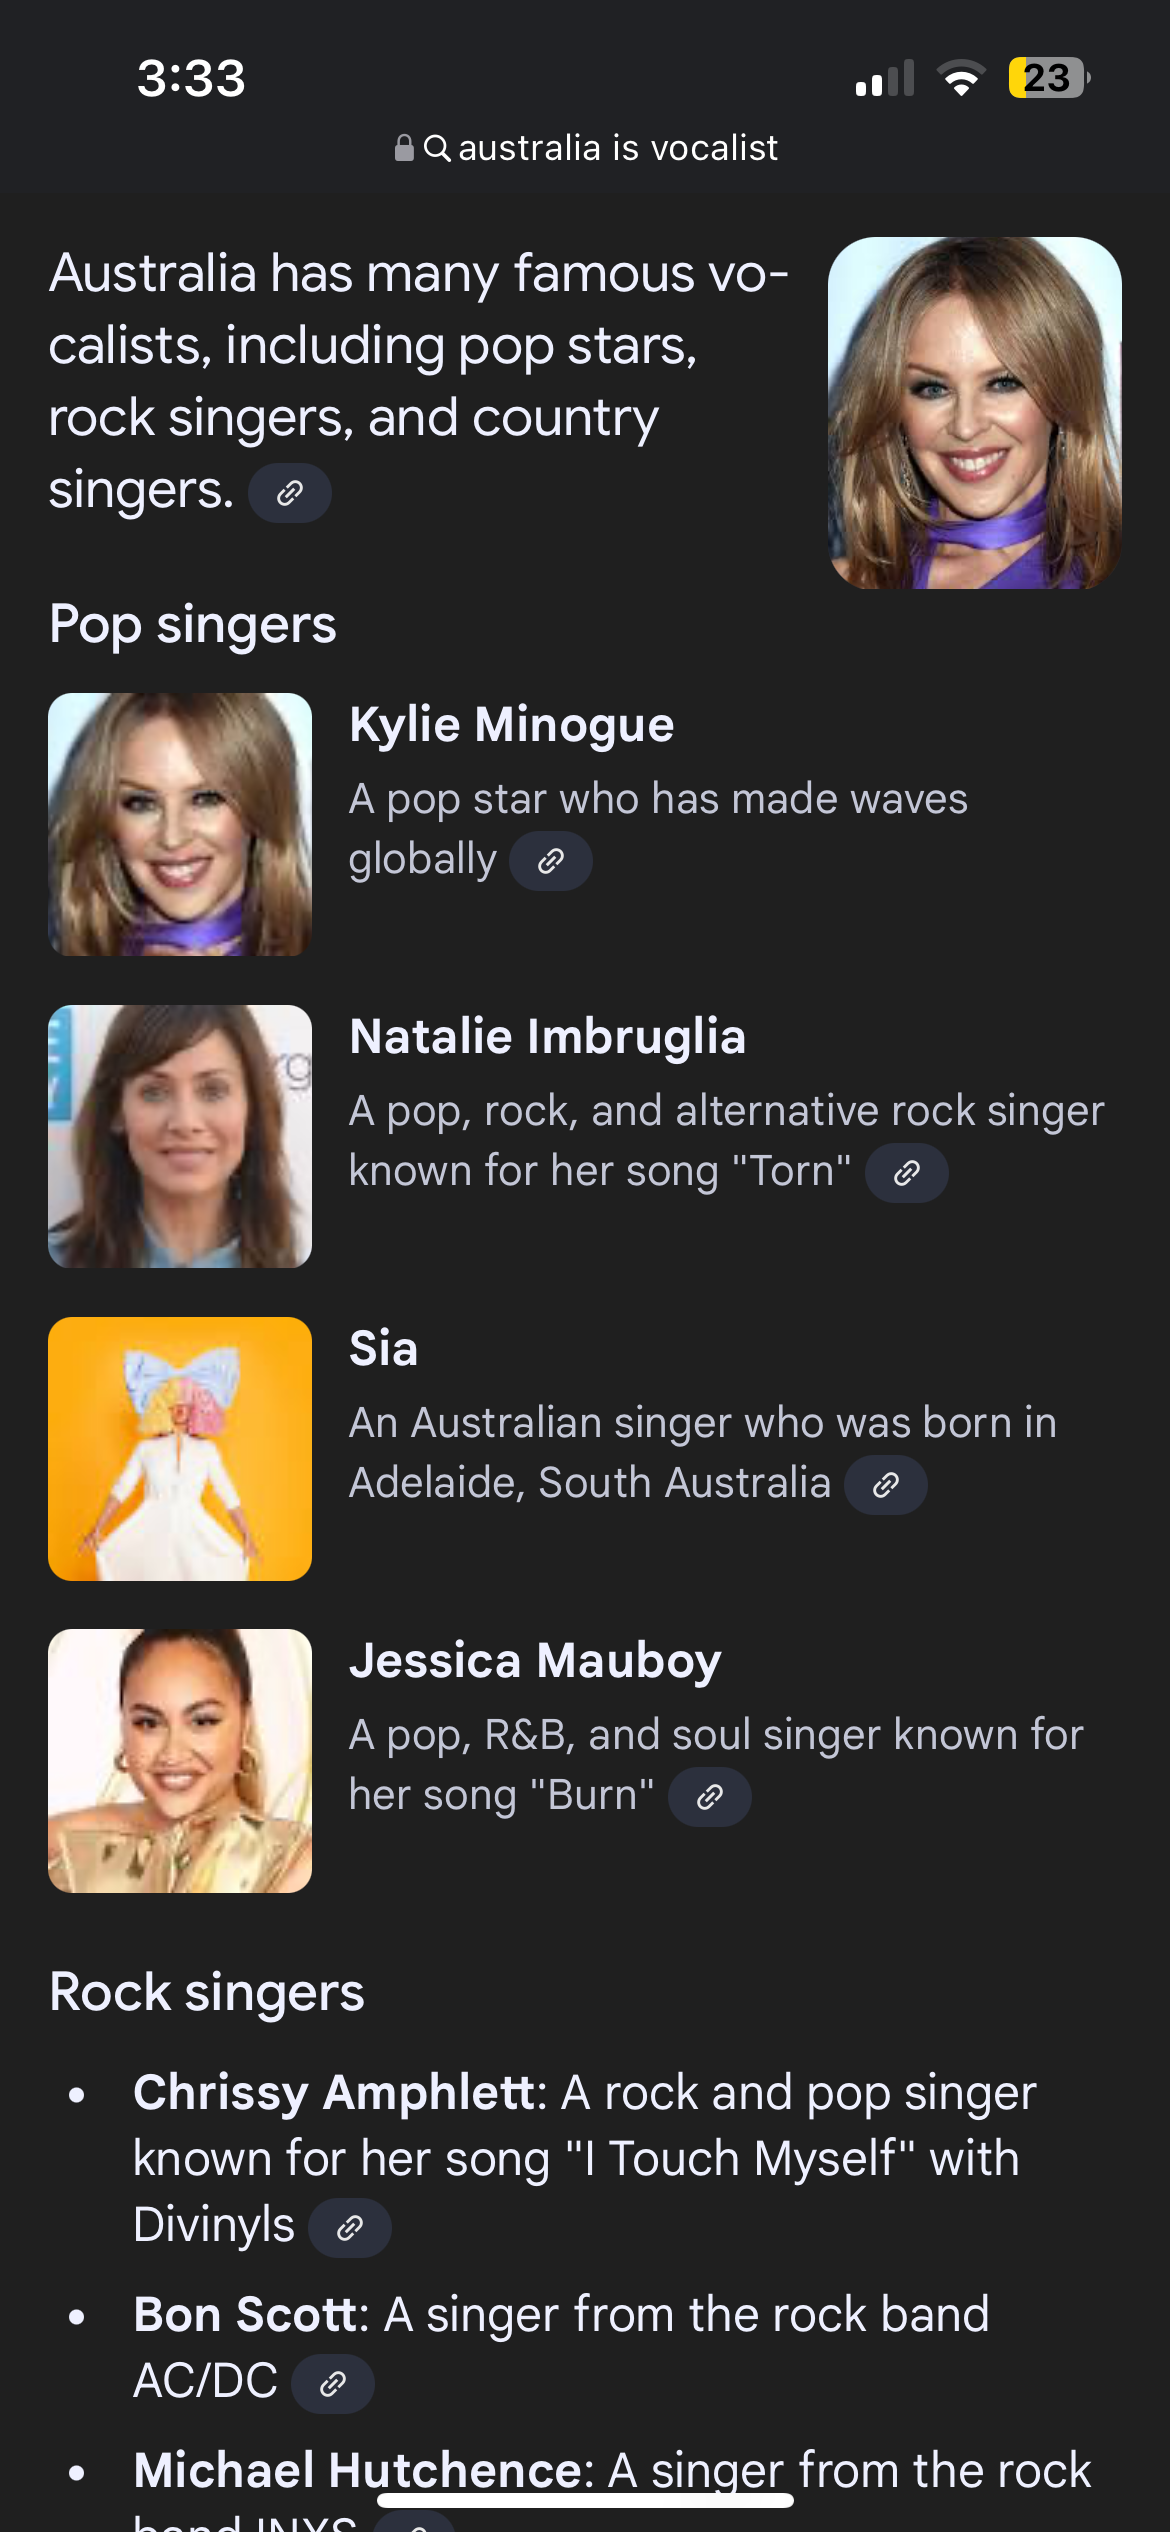The image size is (1170, 2532).
Task: Tap the source link icon after the intro summary
Action: pos(290,493)
